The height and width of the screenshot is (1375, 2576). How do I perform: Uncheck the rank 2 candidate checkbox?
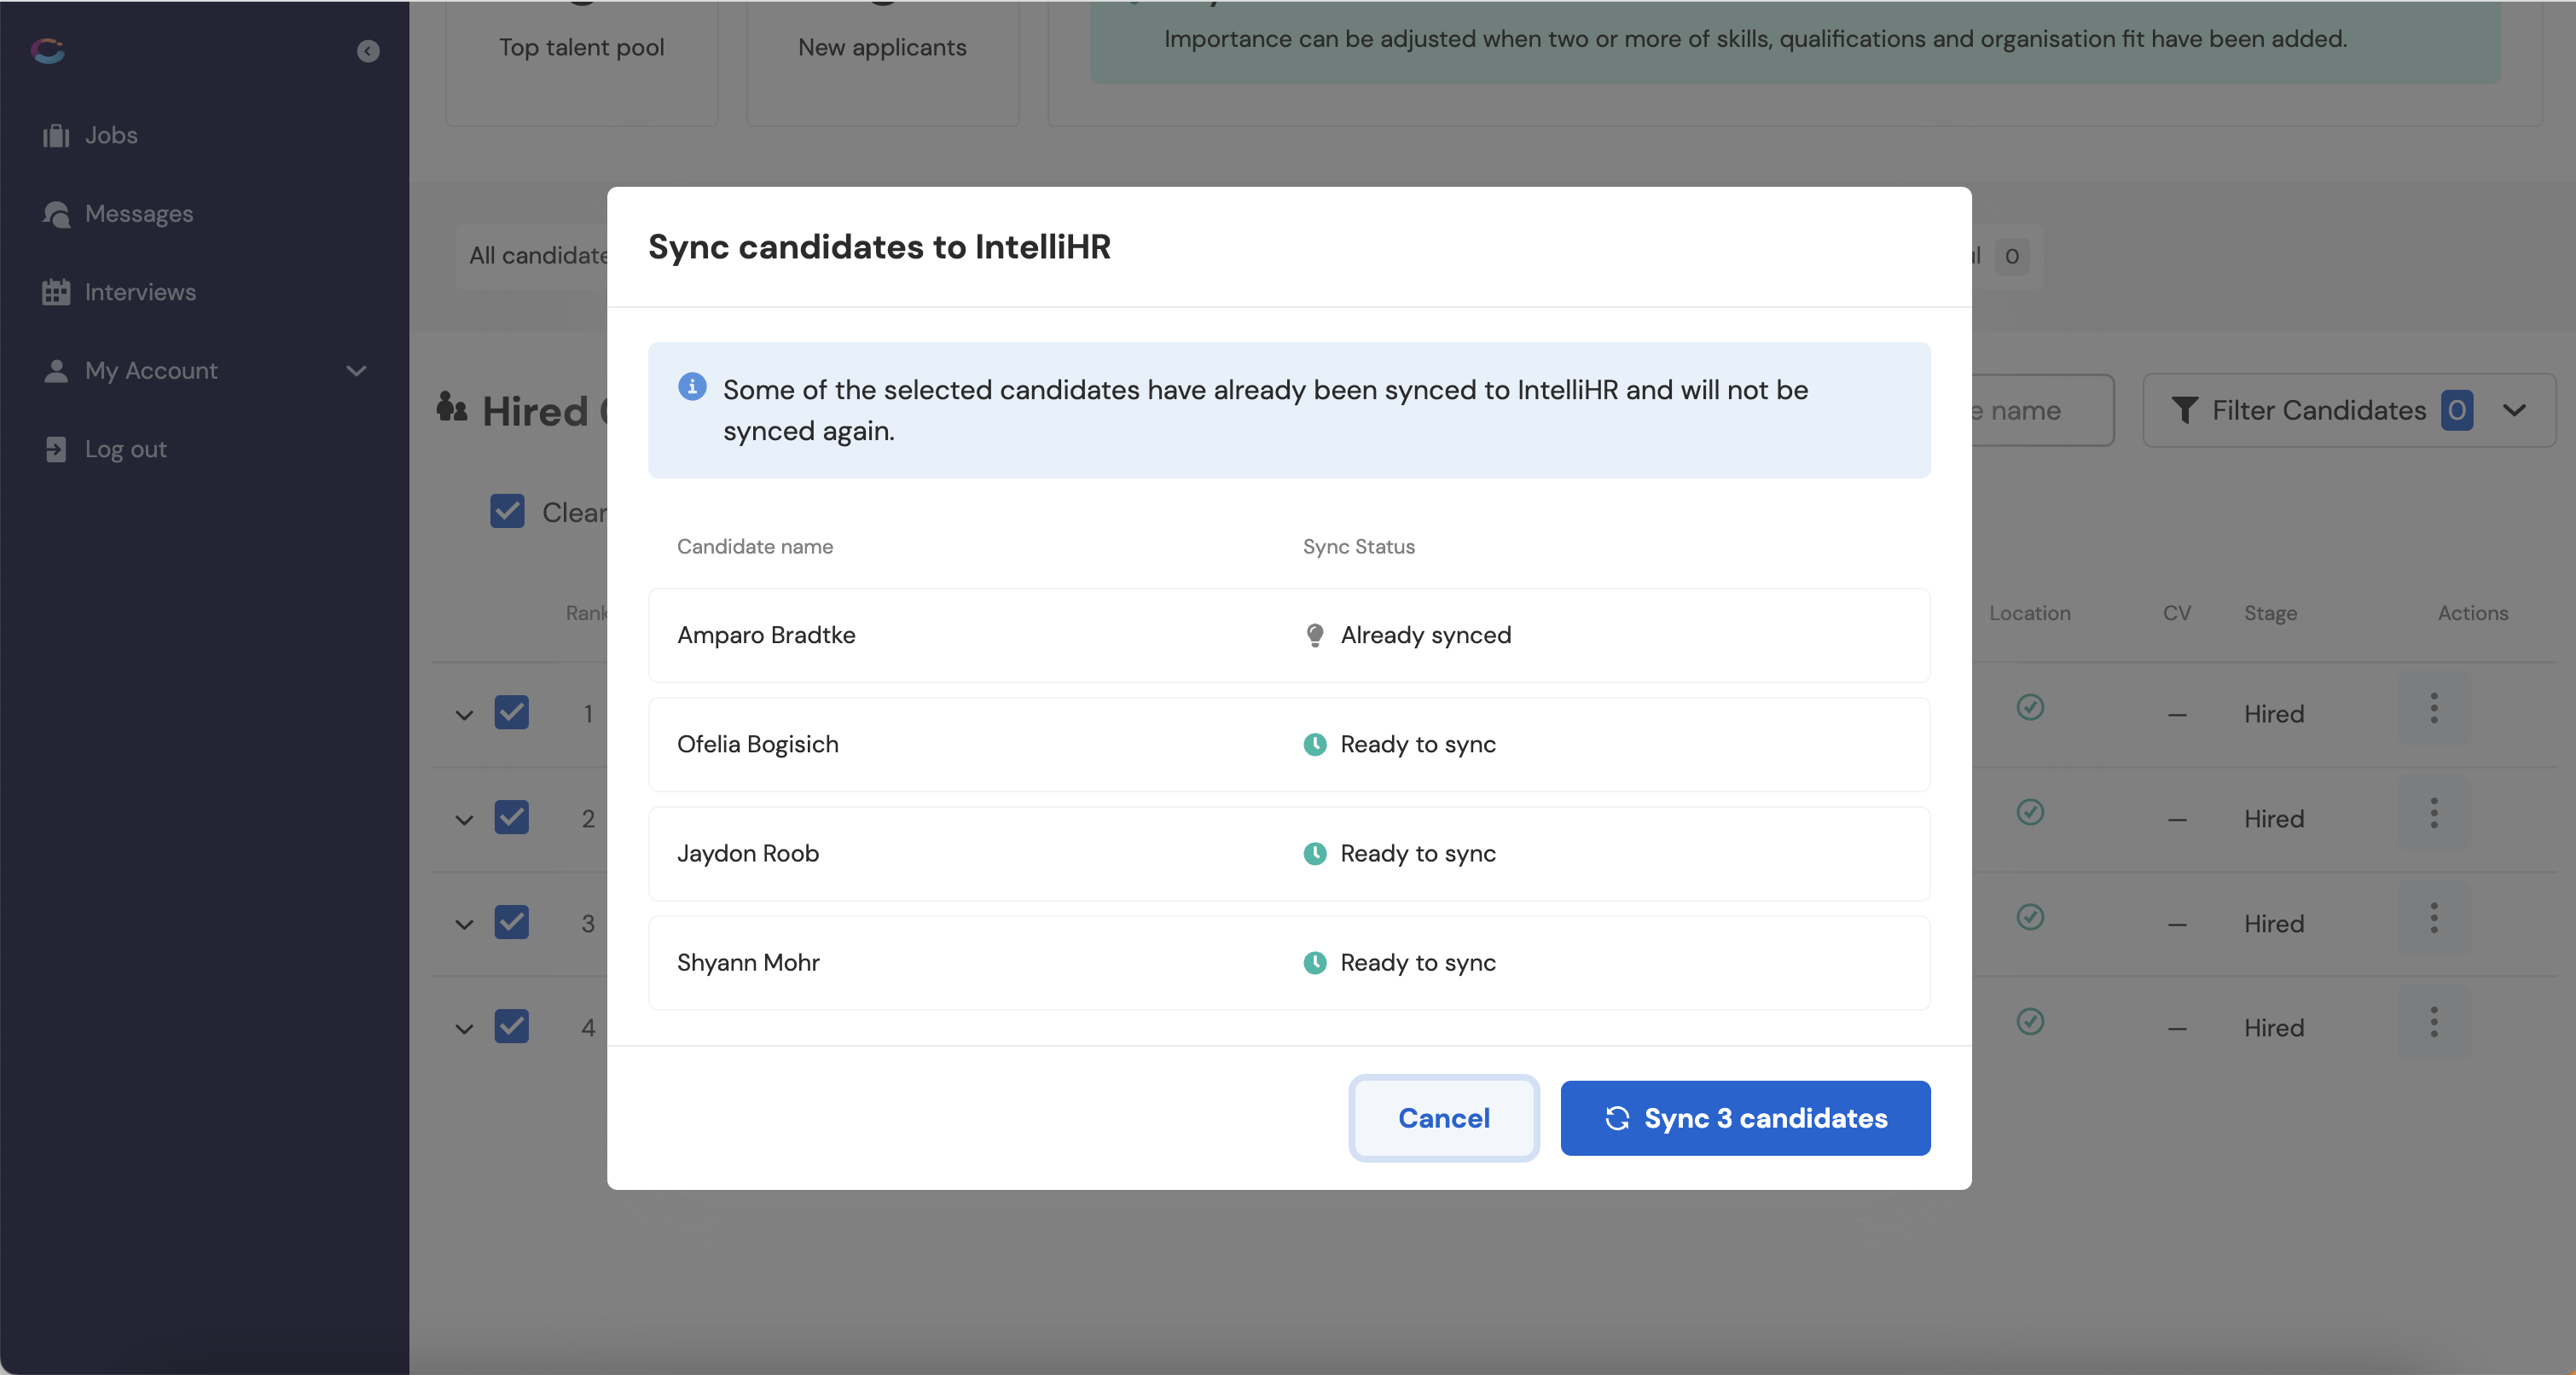pyautogui.click(x=511, y=817)
